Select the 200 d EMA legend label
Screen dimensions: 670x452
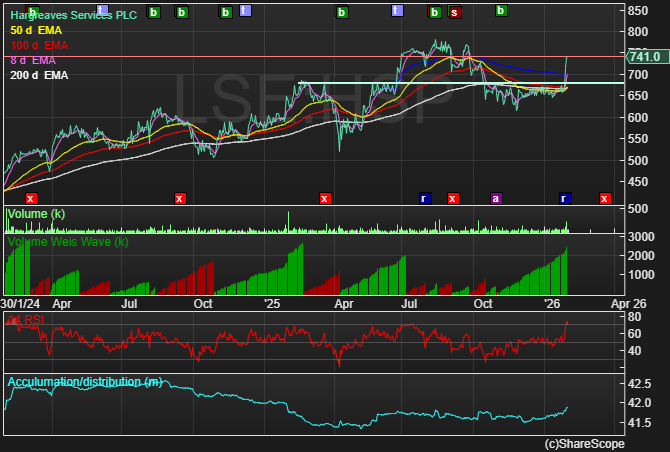pos(39,75)
